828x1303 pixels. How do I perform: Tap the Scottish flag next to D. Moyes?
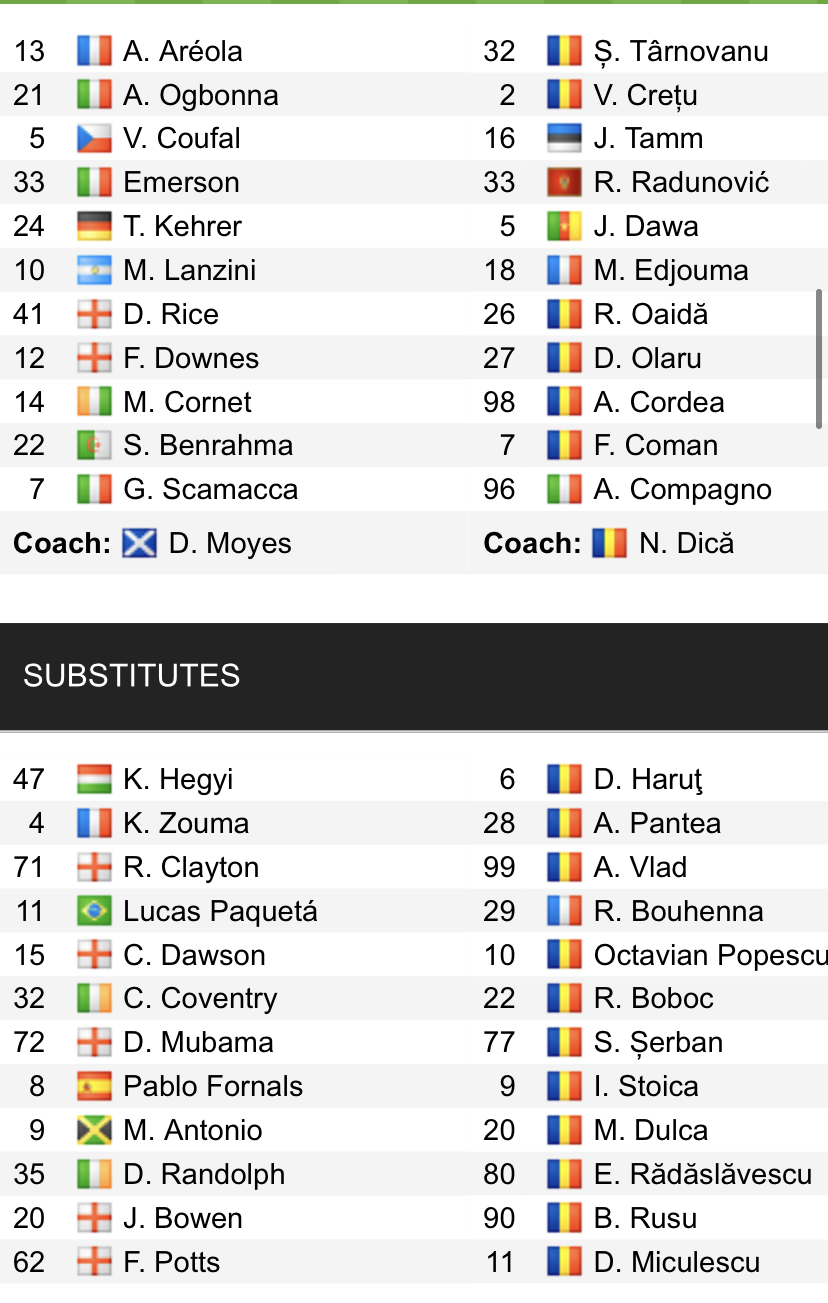[x=139, y=544]
